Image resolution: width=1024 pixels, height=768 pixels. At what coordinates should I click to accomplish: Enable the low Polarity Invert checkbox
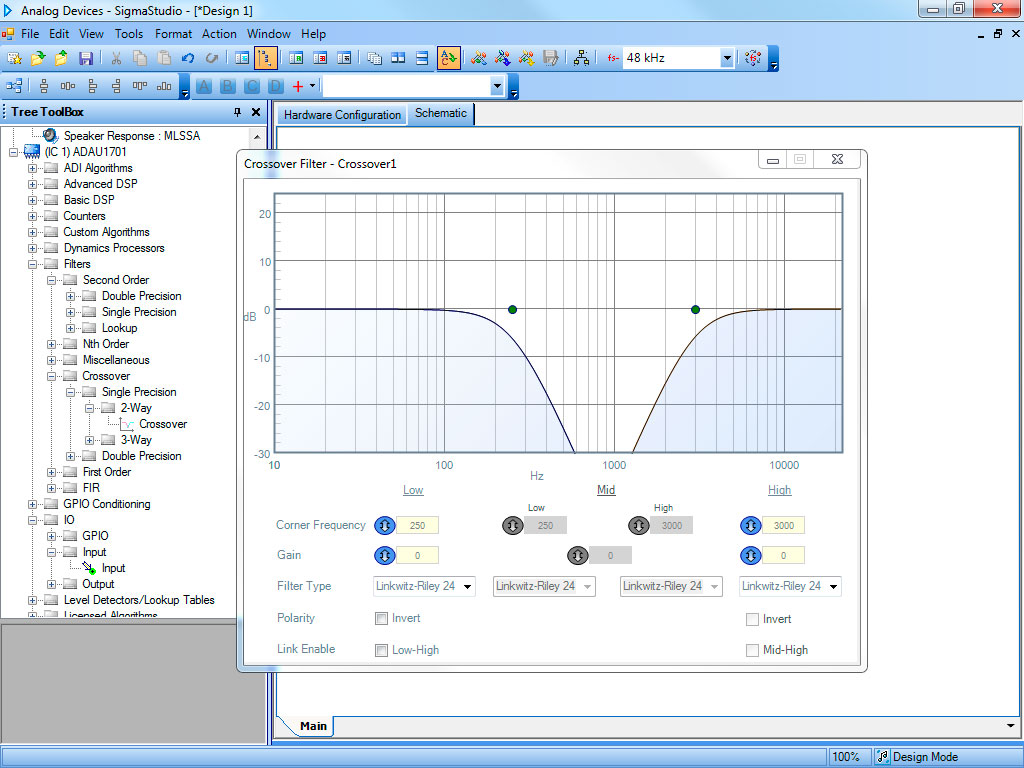click(381, 618)
